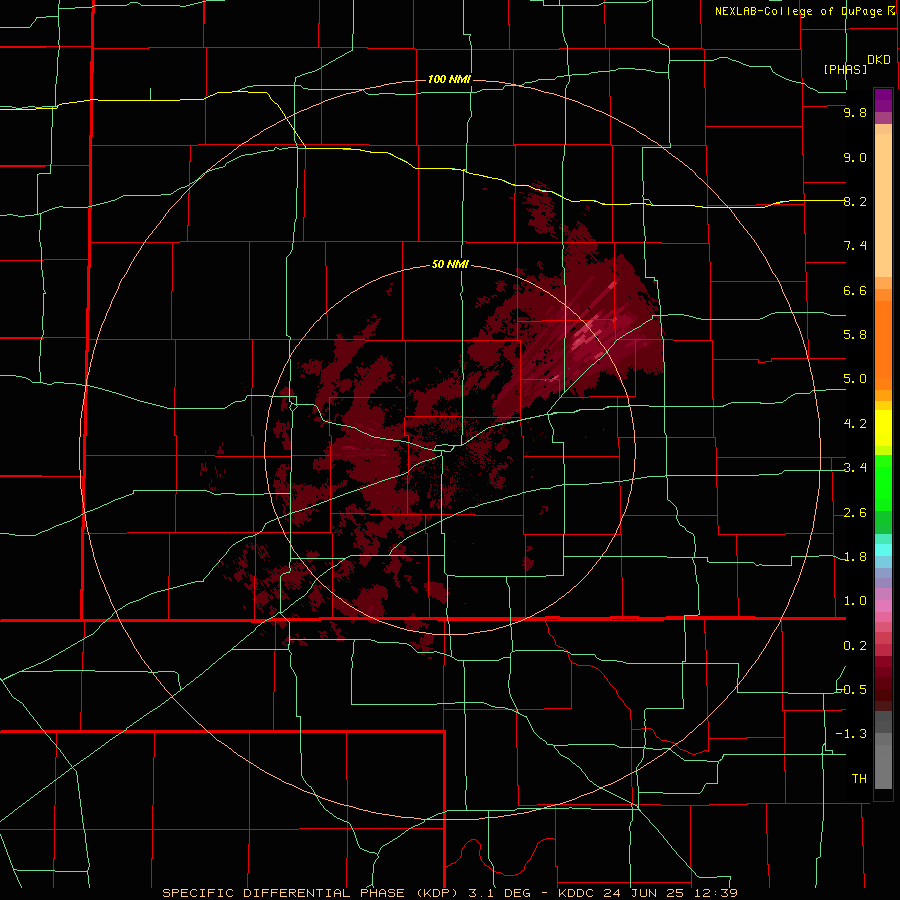
Task: Click the pink segment of the color bar
Action: (883, 606)
